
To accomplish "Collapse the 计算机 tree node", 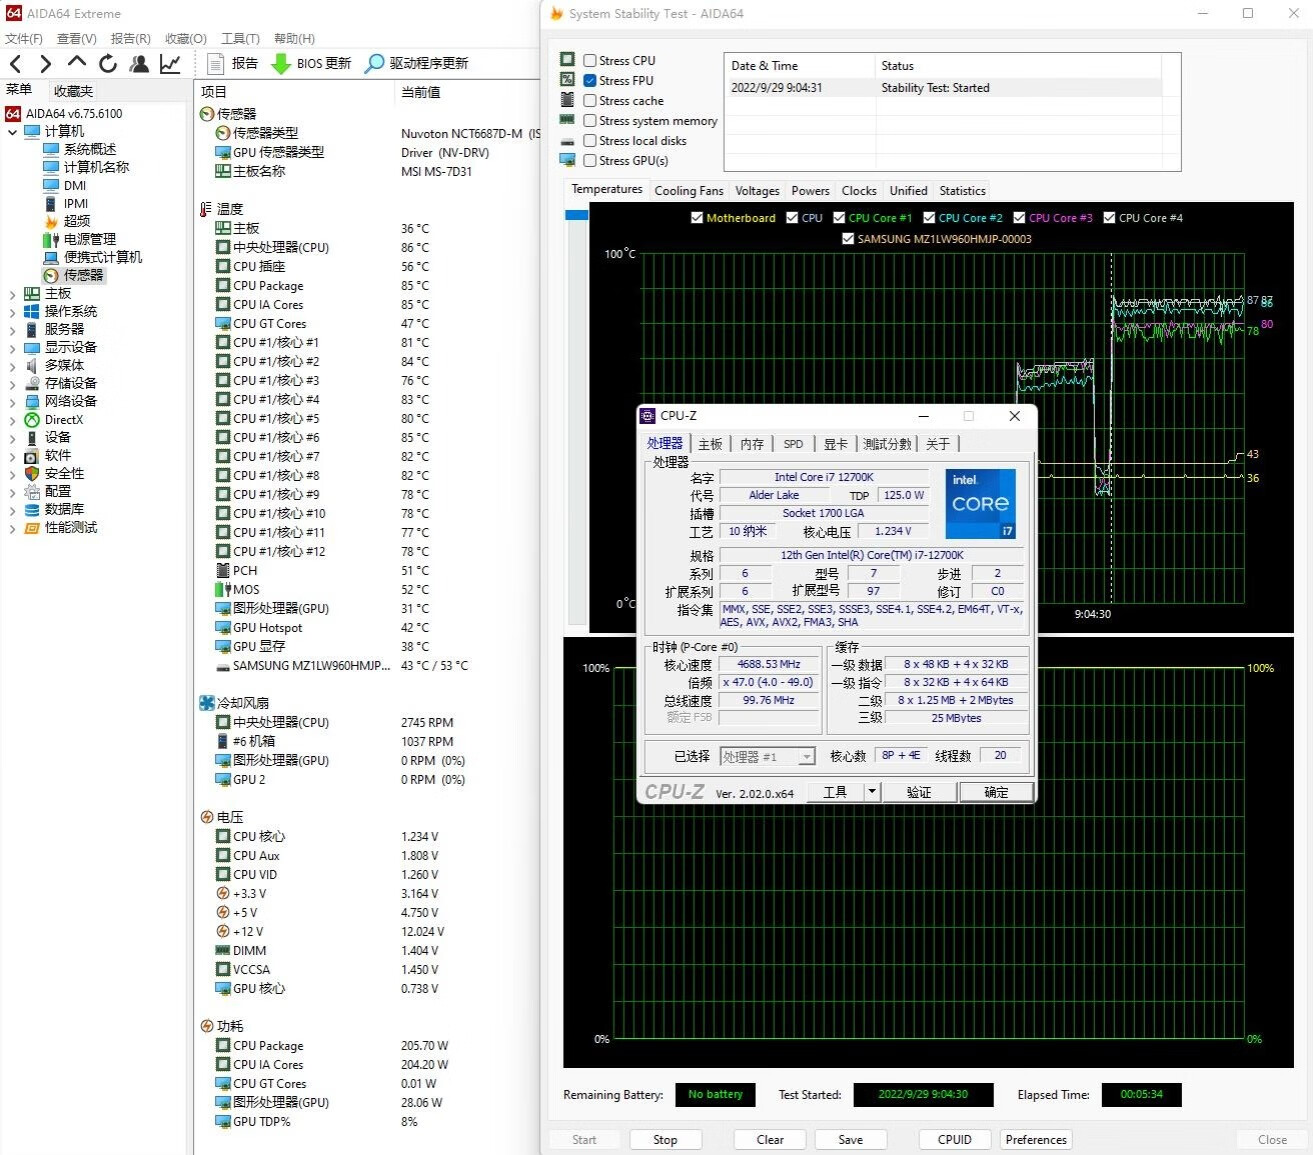I will click(x=12, y=132).
